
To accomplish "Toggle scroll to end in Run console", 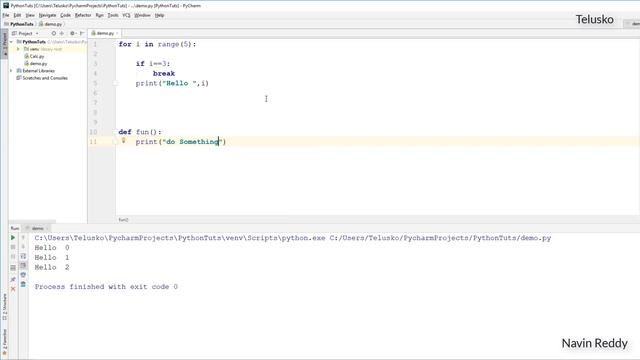I will click(x=23, y=265).
